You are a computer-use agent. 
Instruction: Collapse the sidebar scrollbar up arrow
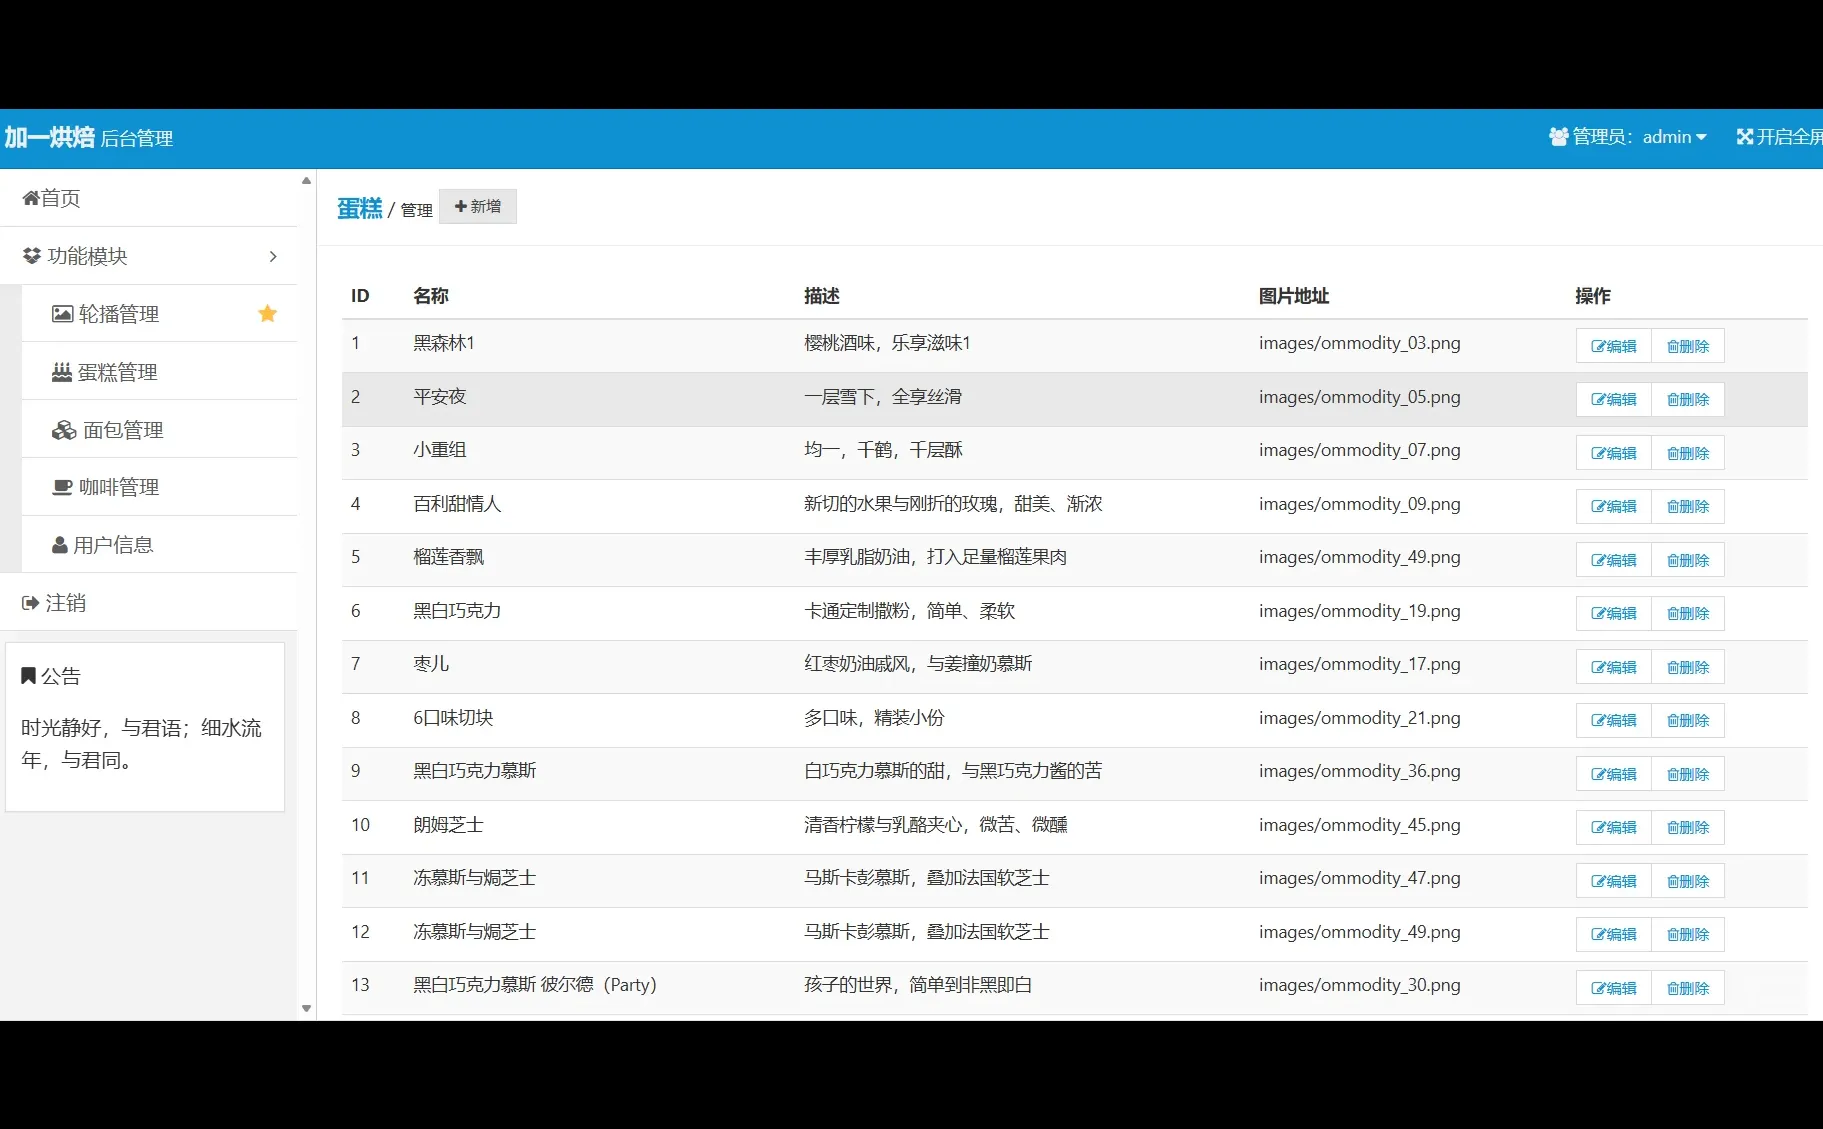[x=305, y=181]
